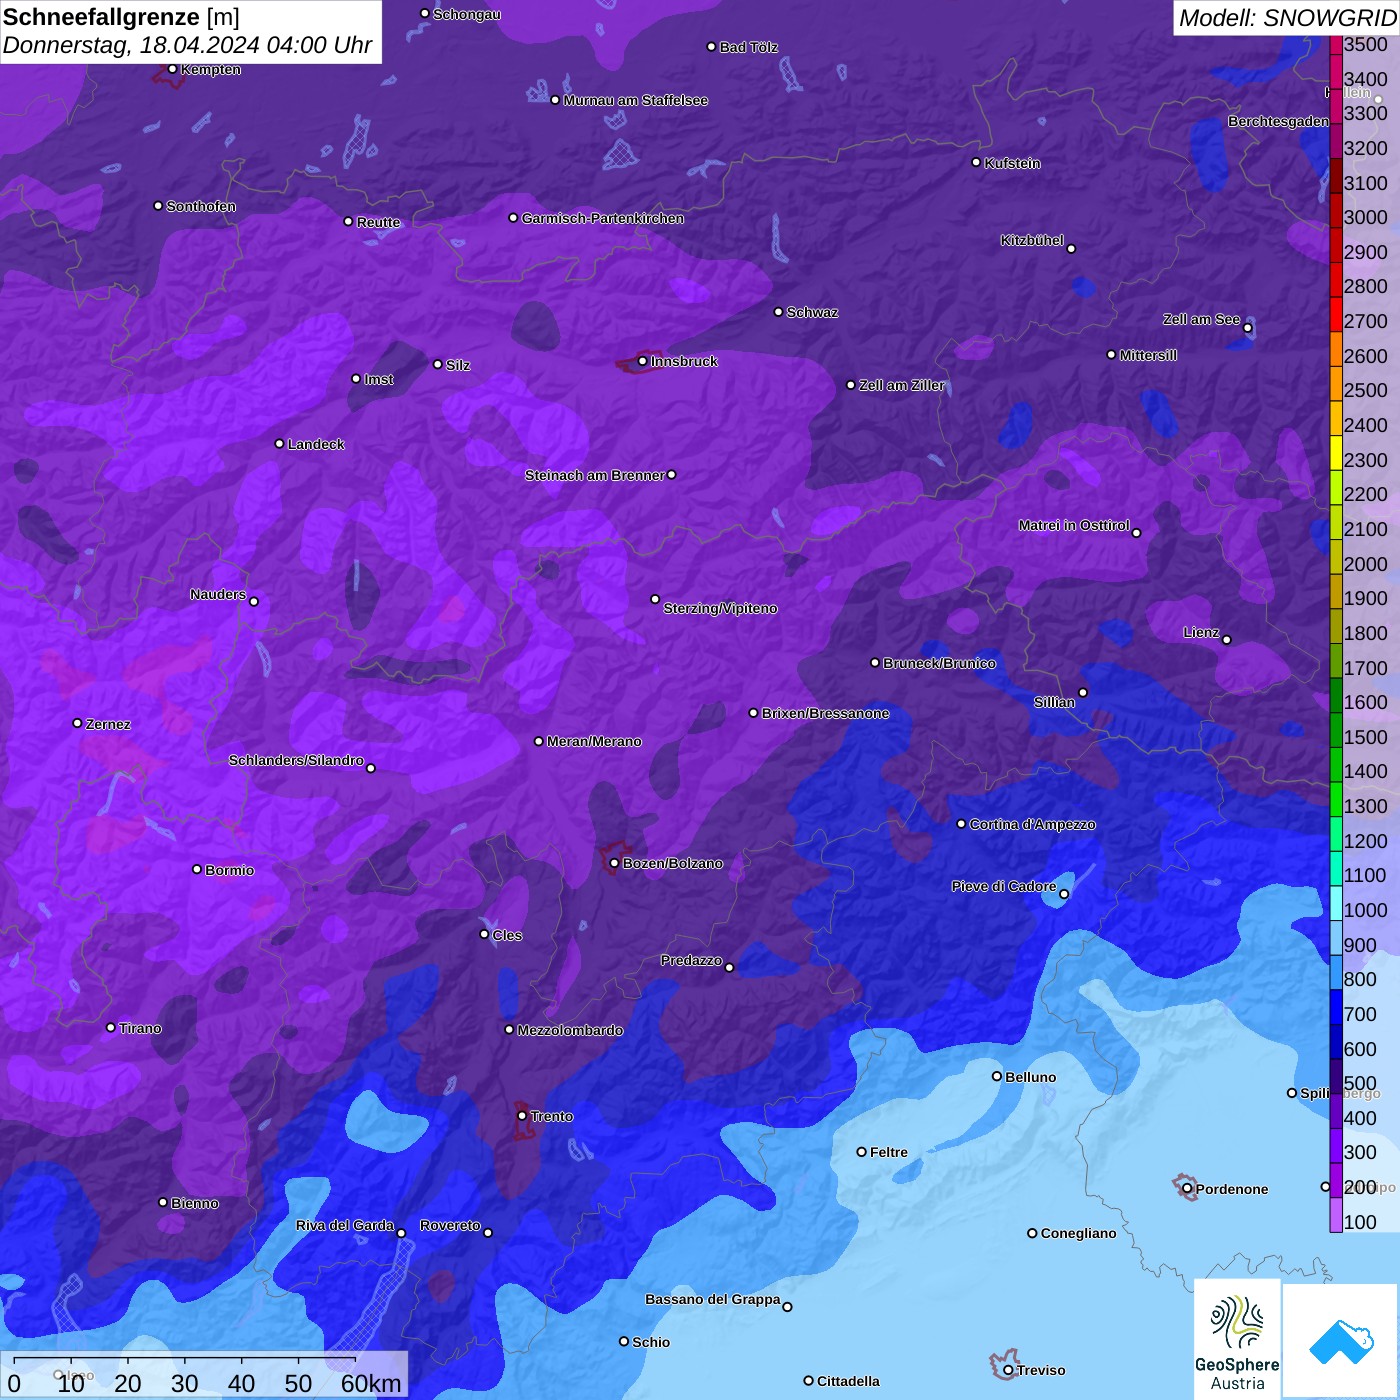The width and height of the screenshot is (1400, 1400).
Task: Click the Conegliano location dot
Action: tap(1032, 1233)
